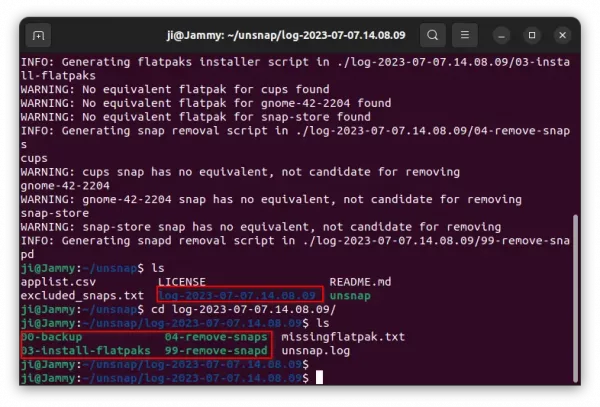The height and width of the screenshot is (407, 600).
Task: Click the terminal vertical scrollbar
Action: point(575,298)
